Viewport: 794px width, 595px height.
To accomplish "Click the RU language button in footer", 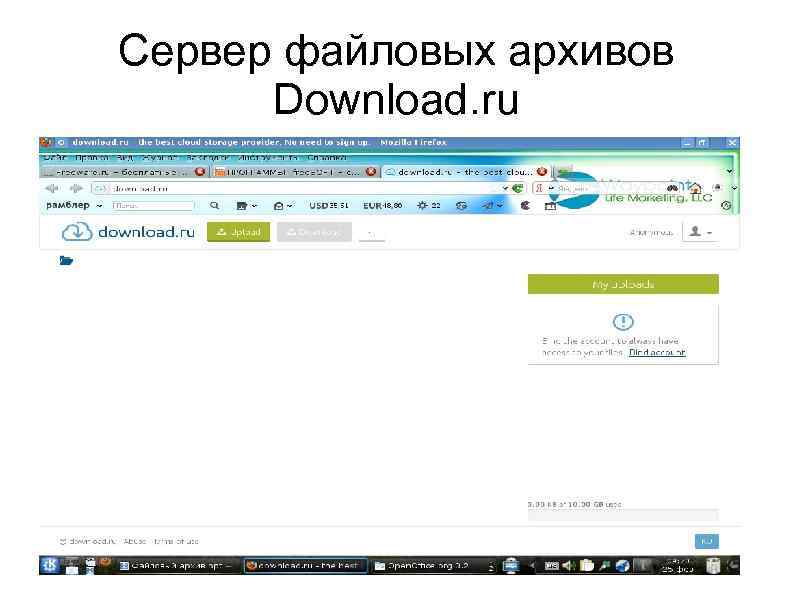I will tap(706, 541).
